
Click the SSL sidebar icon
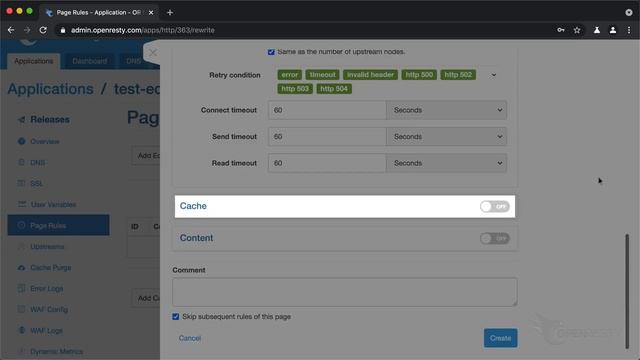pyautogui.click(x=22, y=183)
